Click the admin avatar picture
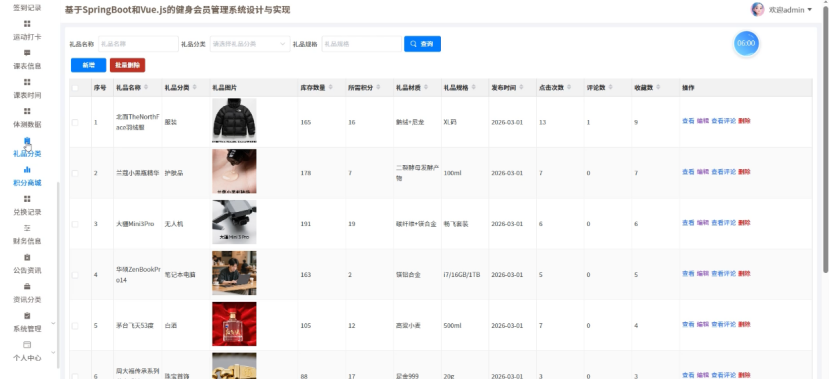The width and height of the screenshot is (829, 379). 758,10
